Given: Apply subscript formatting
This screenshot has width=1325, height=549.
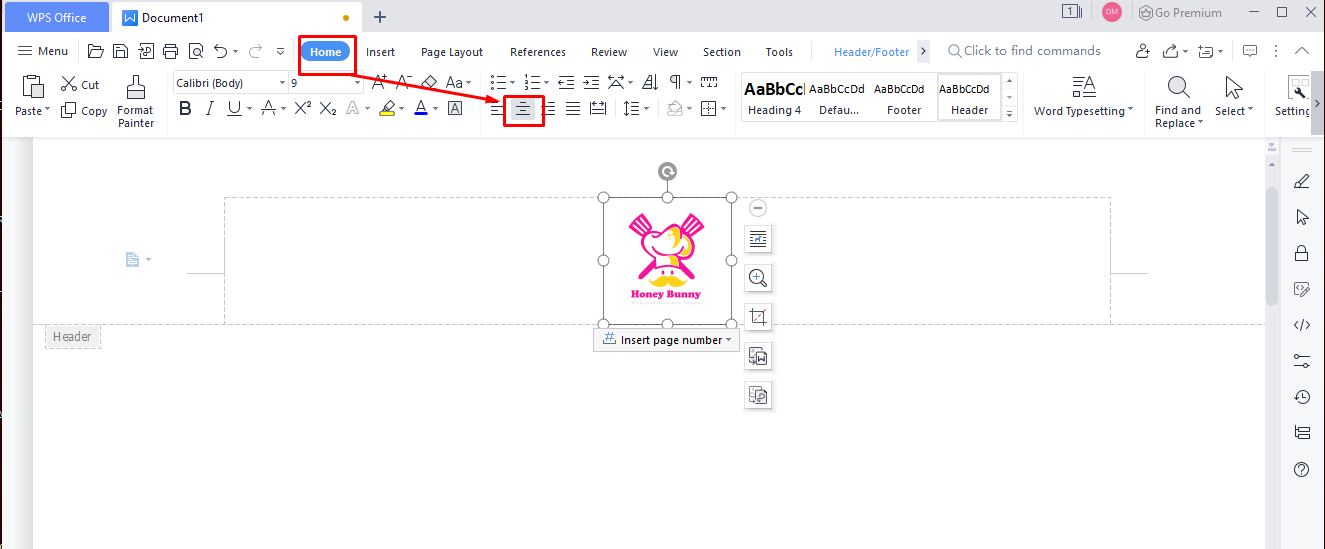Looking at the screenshot, I should click(x=328, y=108).
